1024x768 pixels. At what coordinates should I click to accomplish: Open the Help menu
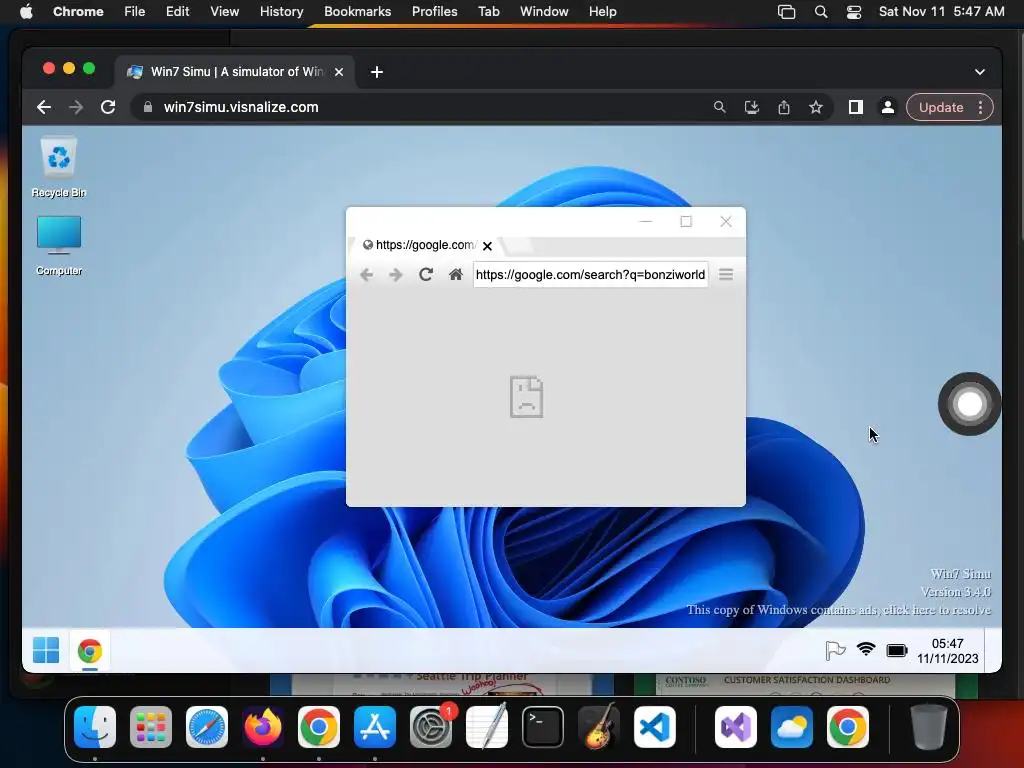pos(602,12)
